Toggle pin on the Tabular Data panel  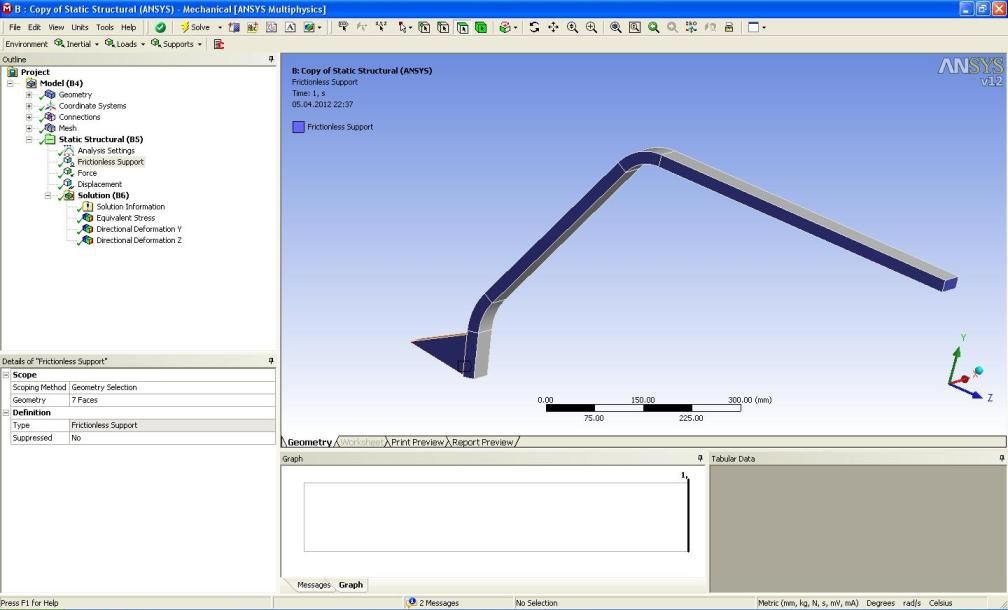[x=1002, y=458]
